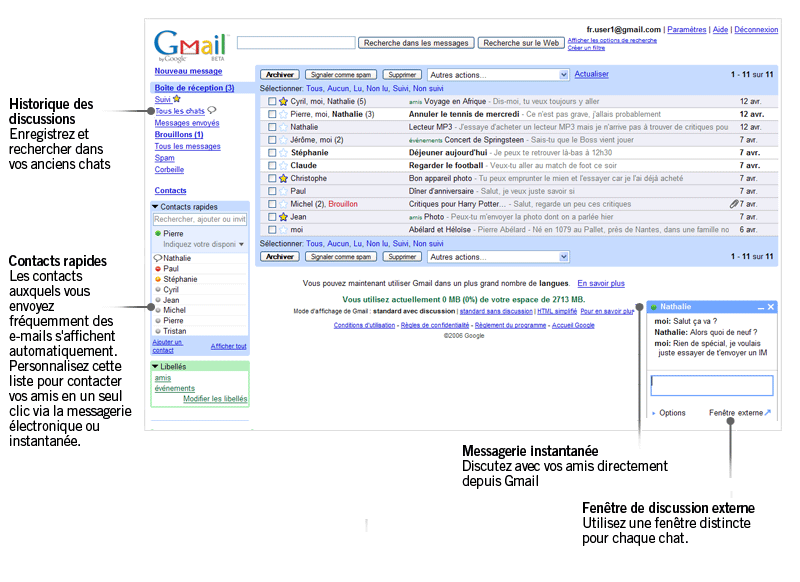
Task: Click the Gmail search text field
Action: pyautogui.click(x=296, y=43)
